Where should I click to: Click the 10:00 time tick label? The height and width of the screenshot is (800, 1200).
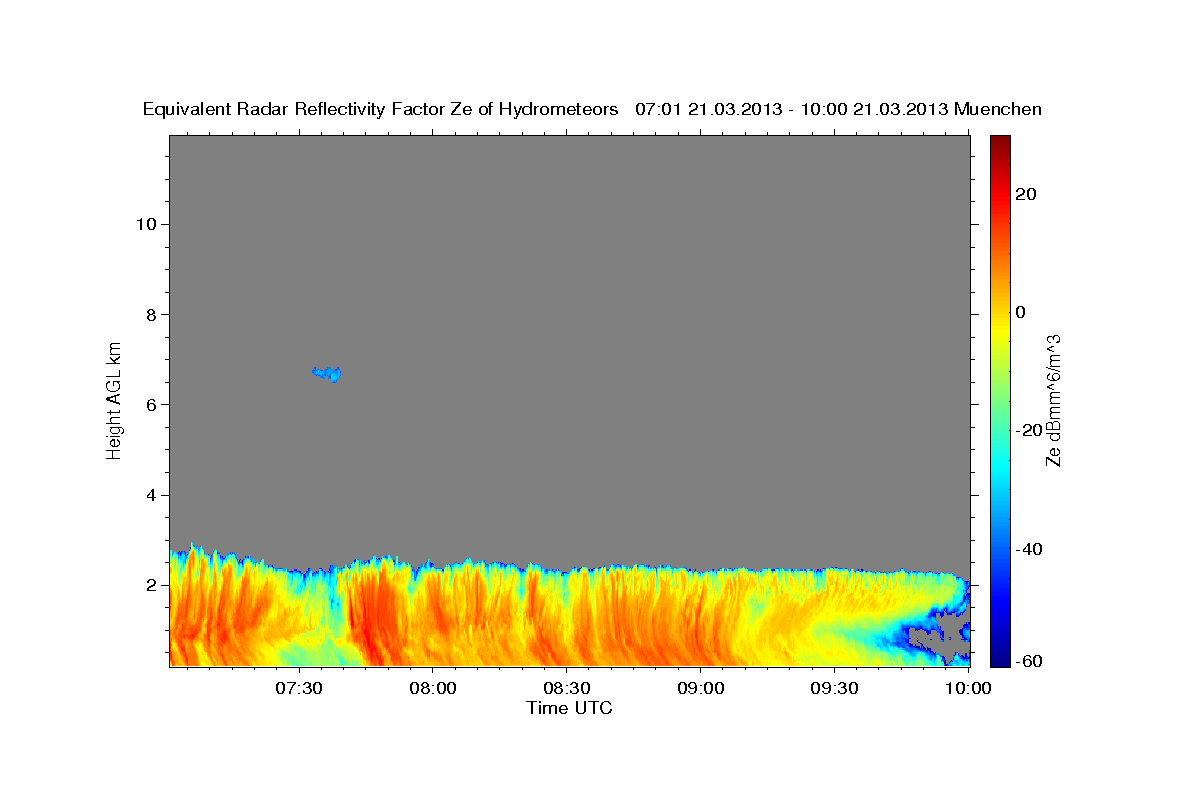click(967, 688)
